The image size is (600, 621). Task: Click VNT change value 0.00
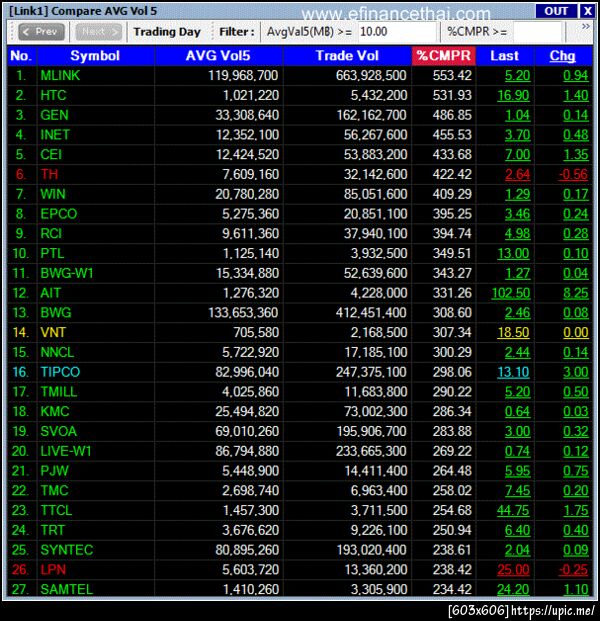[x=576, y=332]
